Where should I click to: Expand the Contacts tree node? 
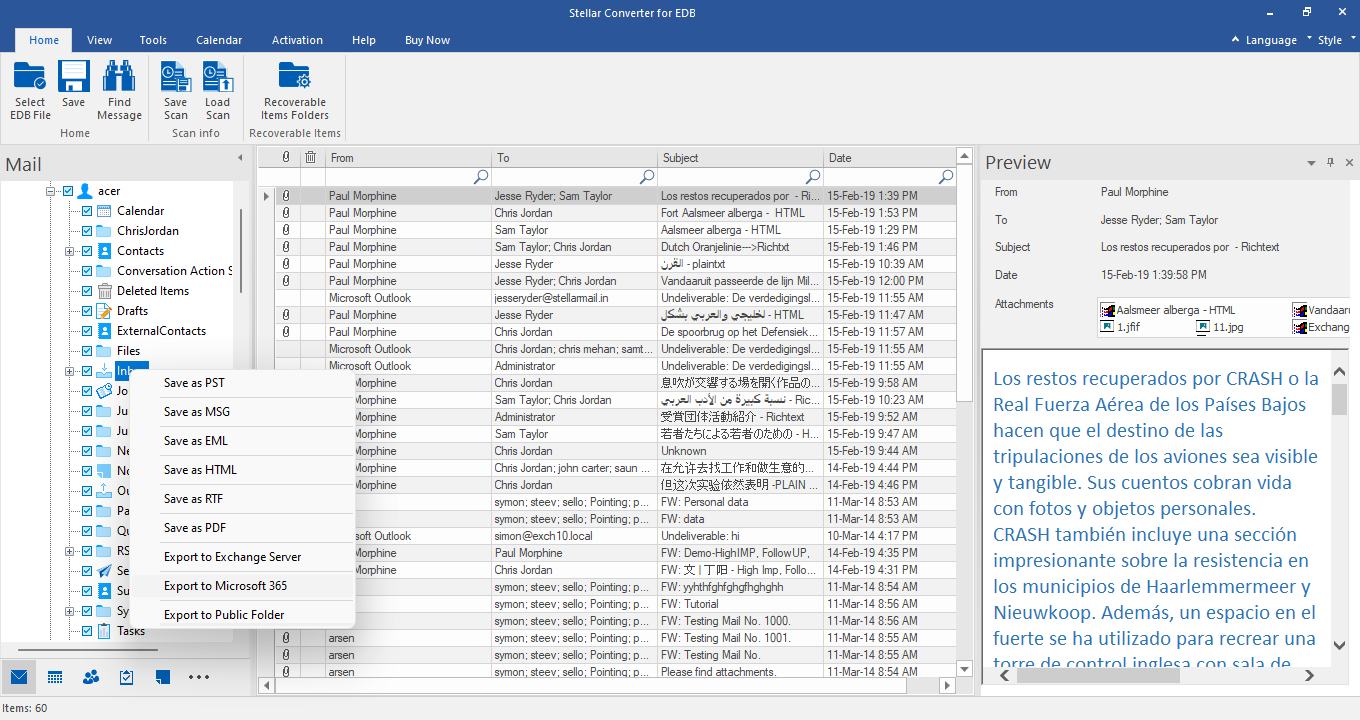(70, 251)
